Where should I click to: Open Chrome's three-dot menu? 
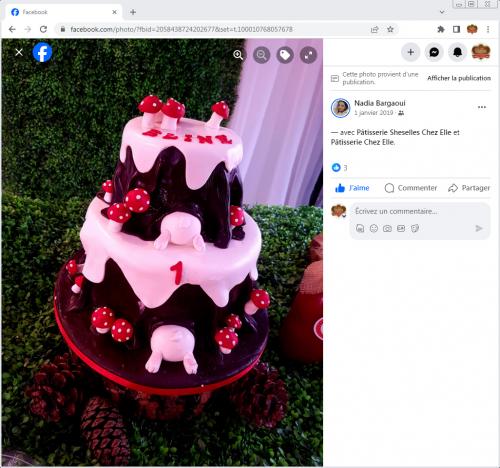point(488,29)
